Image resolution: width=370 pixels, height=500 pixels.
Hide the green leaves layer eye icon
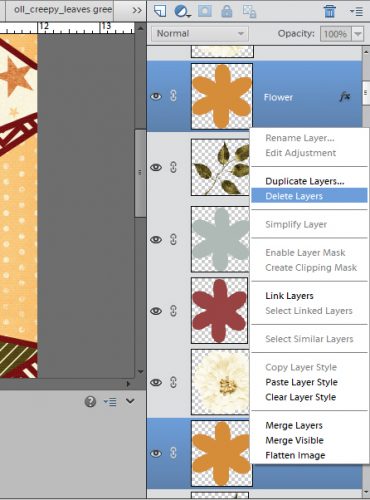156,167
